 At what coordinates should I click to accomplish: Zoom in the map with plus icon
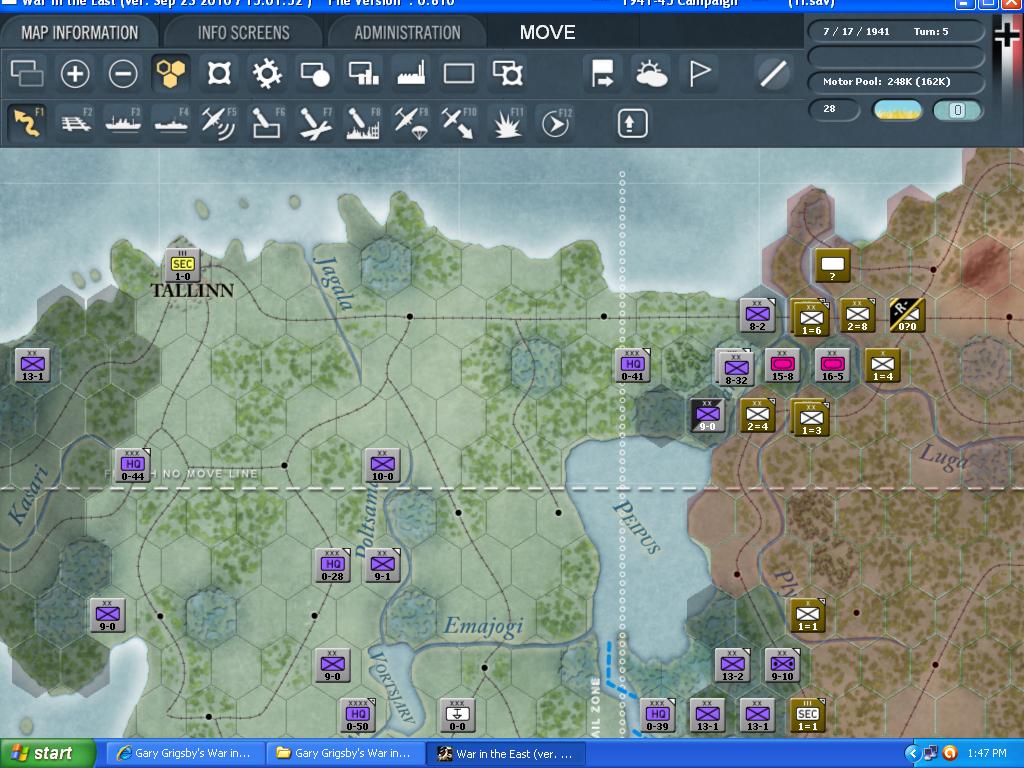(x=75, y=73)
